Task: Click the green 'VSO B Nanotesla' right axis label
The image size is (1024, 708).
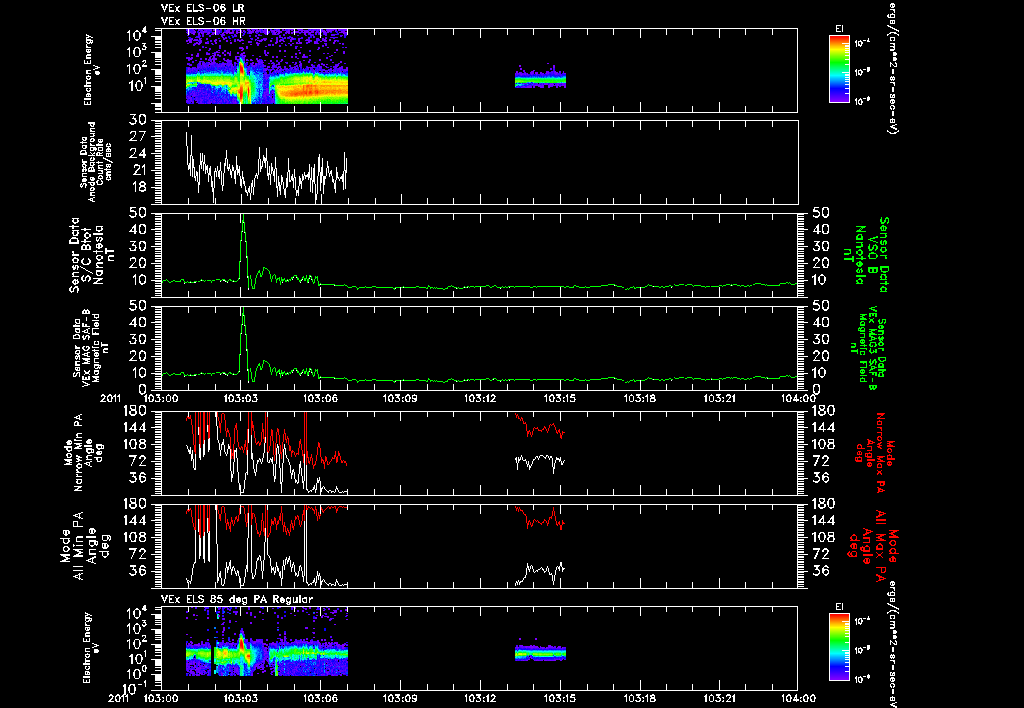Action: (866, 255)
